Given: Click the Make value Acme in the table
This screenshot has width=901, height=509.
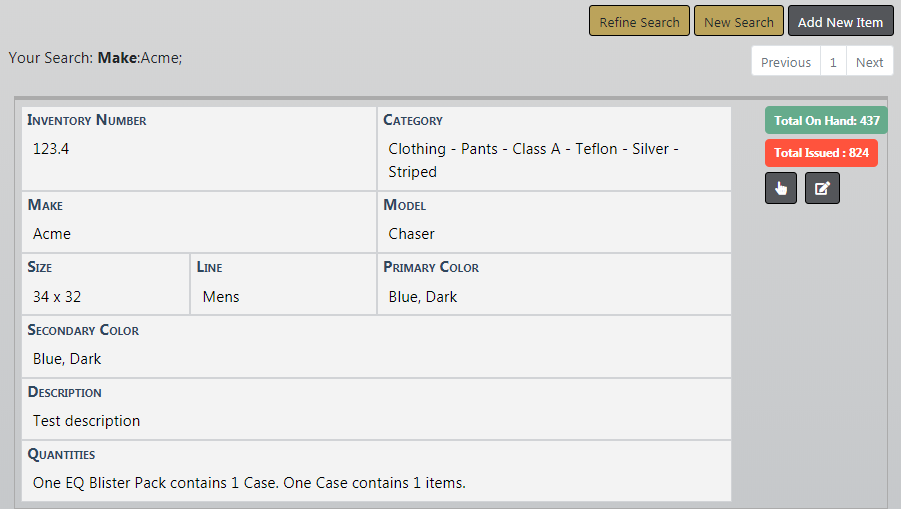Looking at the screenshot, I should tap(52, 234).
